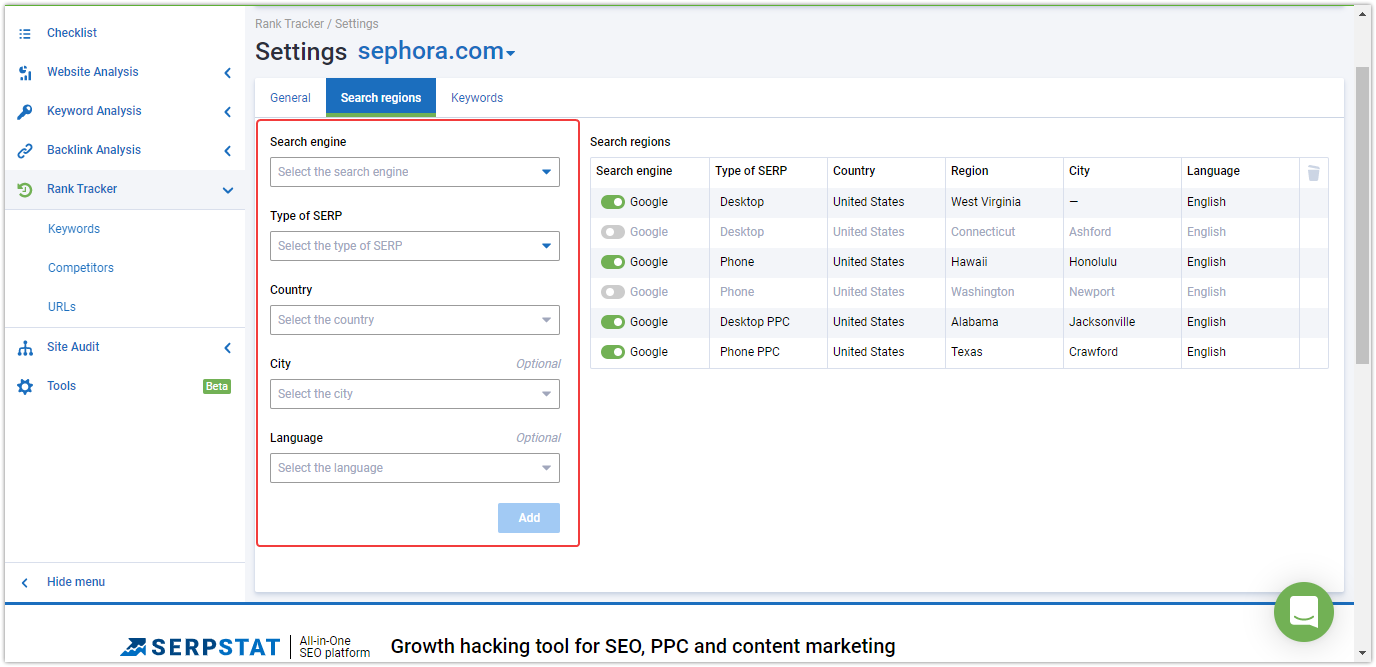Select the Search regions tab

point(381,98)
